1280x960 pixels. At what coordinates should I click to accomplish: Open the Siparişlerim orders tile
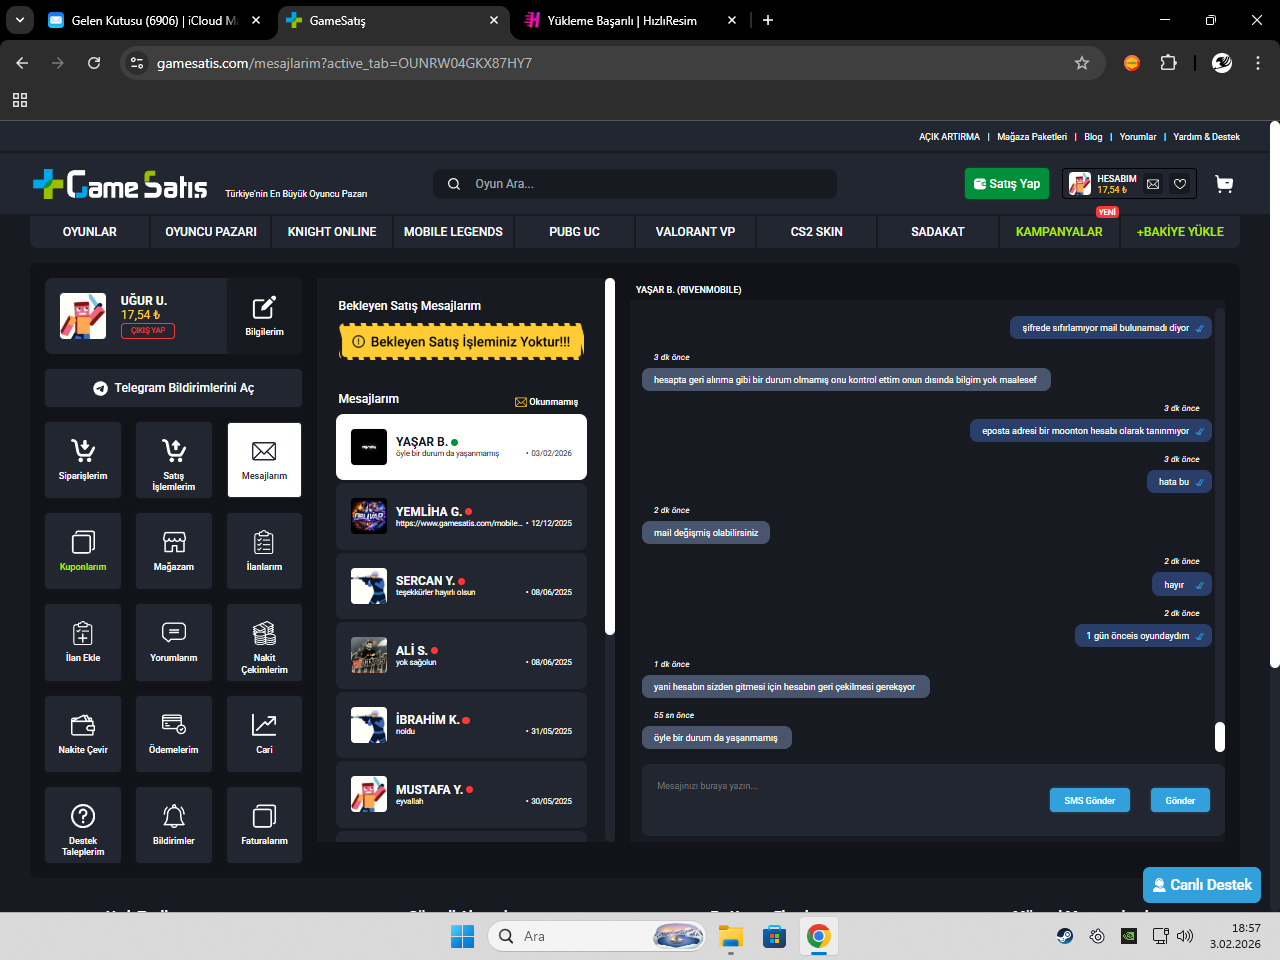click(x=83, y=460)
